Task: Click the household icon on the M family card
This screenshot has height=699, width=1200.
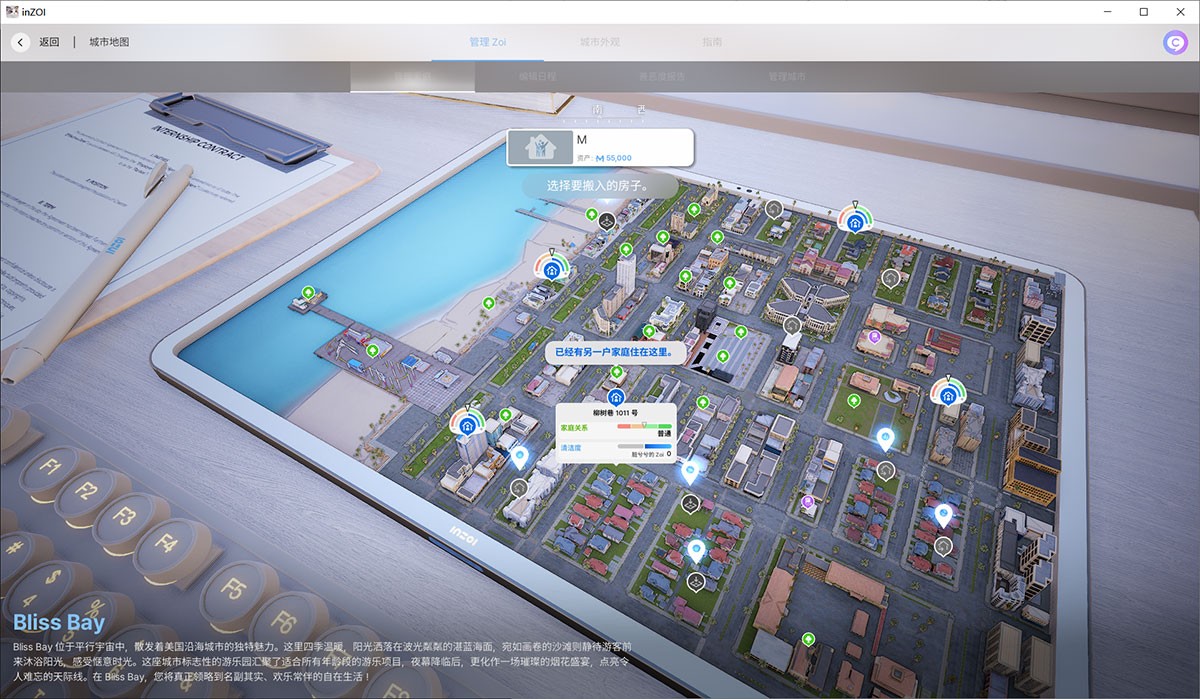Action: [x=538, y=148]
